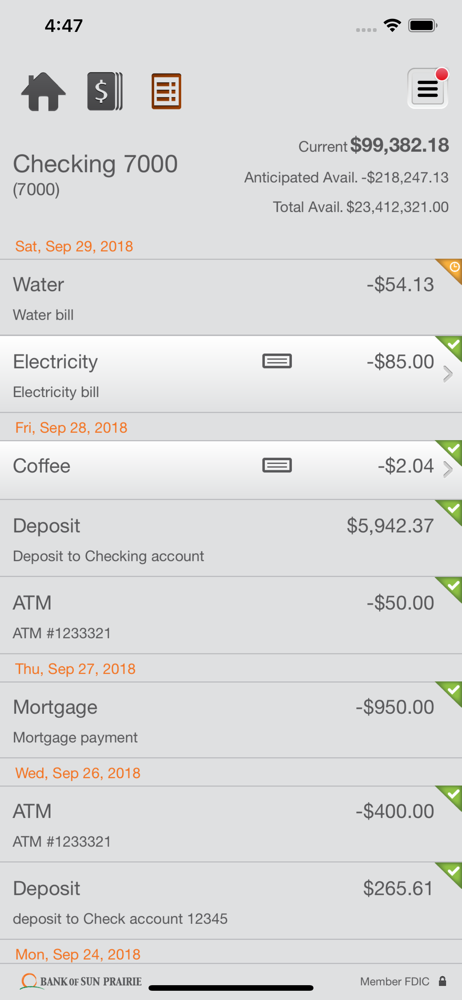This screenshot has width=462, height=1000.
Task: Tap the check image icon on Electricity
Action: tap(277, 362)
